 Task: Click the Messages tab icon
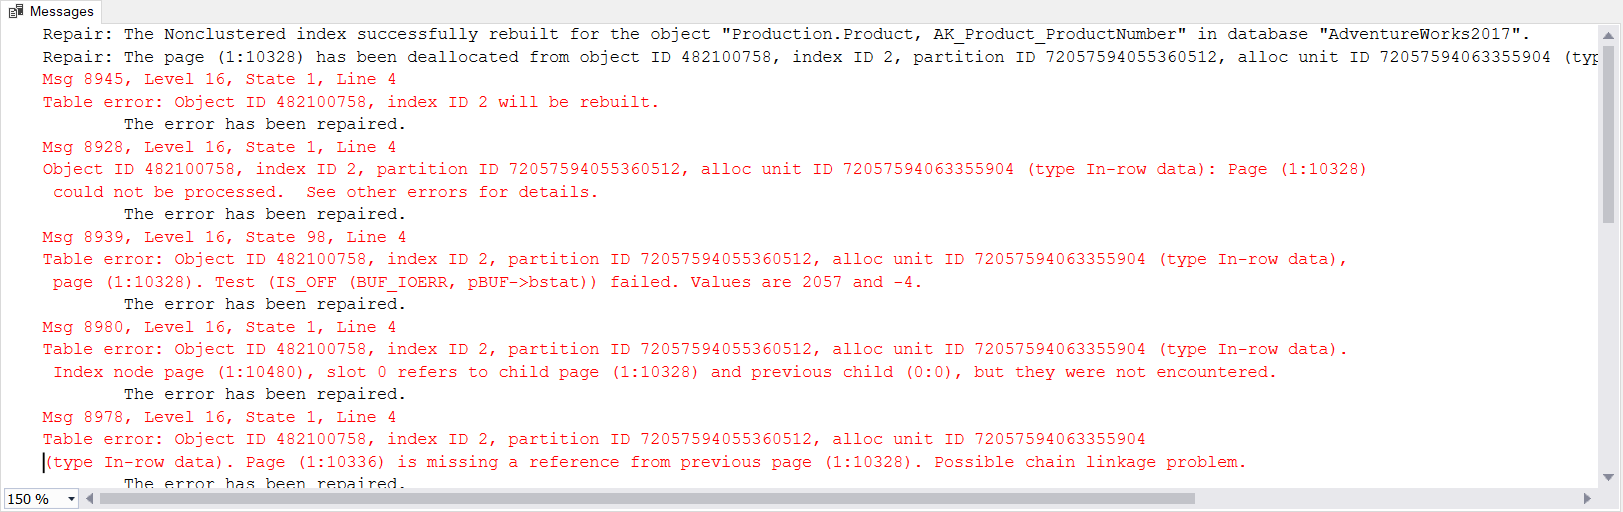16,12
